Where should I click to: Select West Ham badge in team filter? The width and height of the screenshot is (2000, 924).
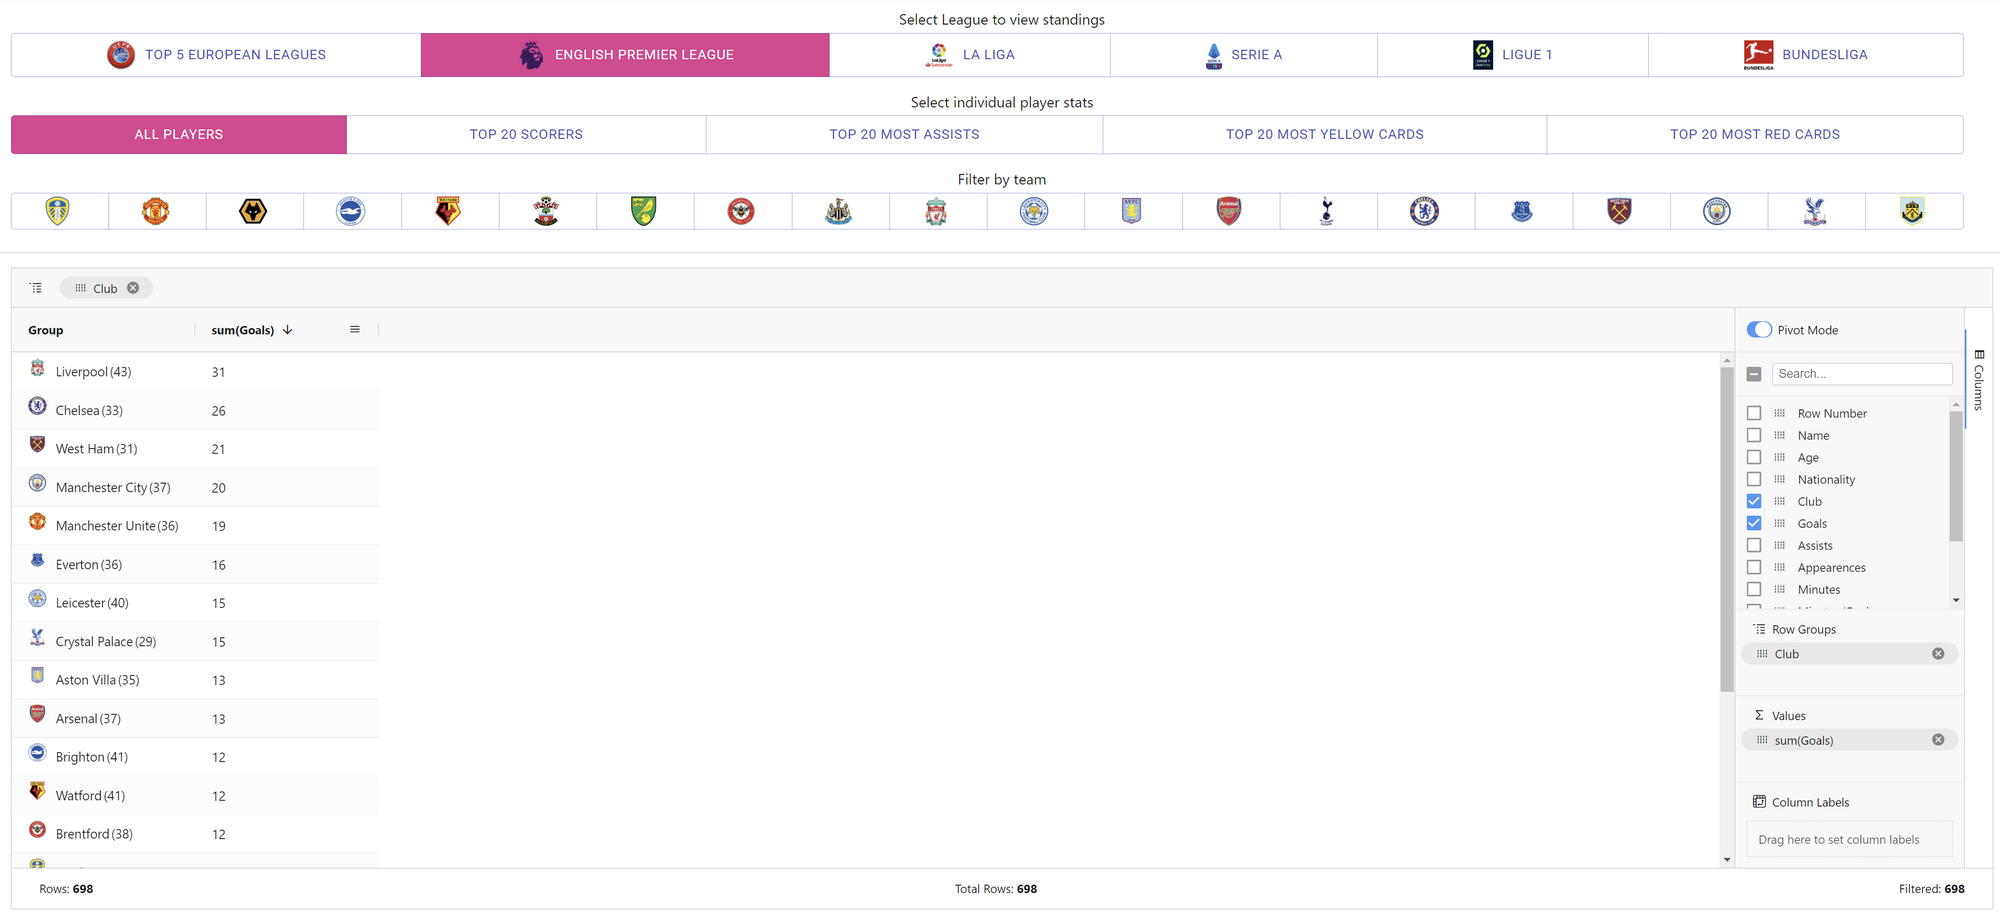[x=1619, y=211]
